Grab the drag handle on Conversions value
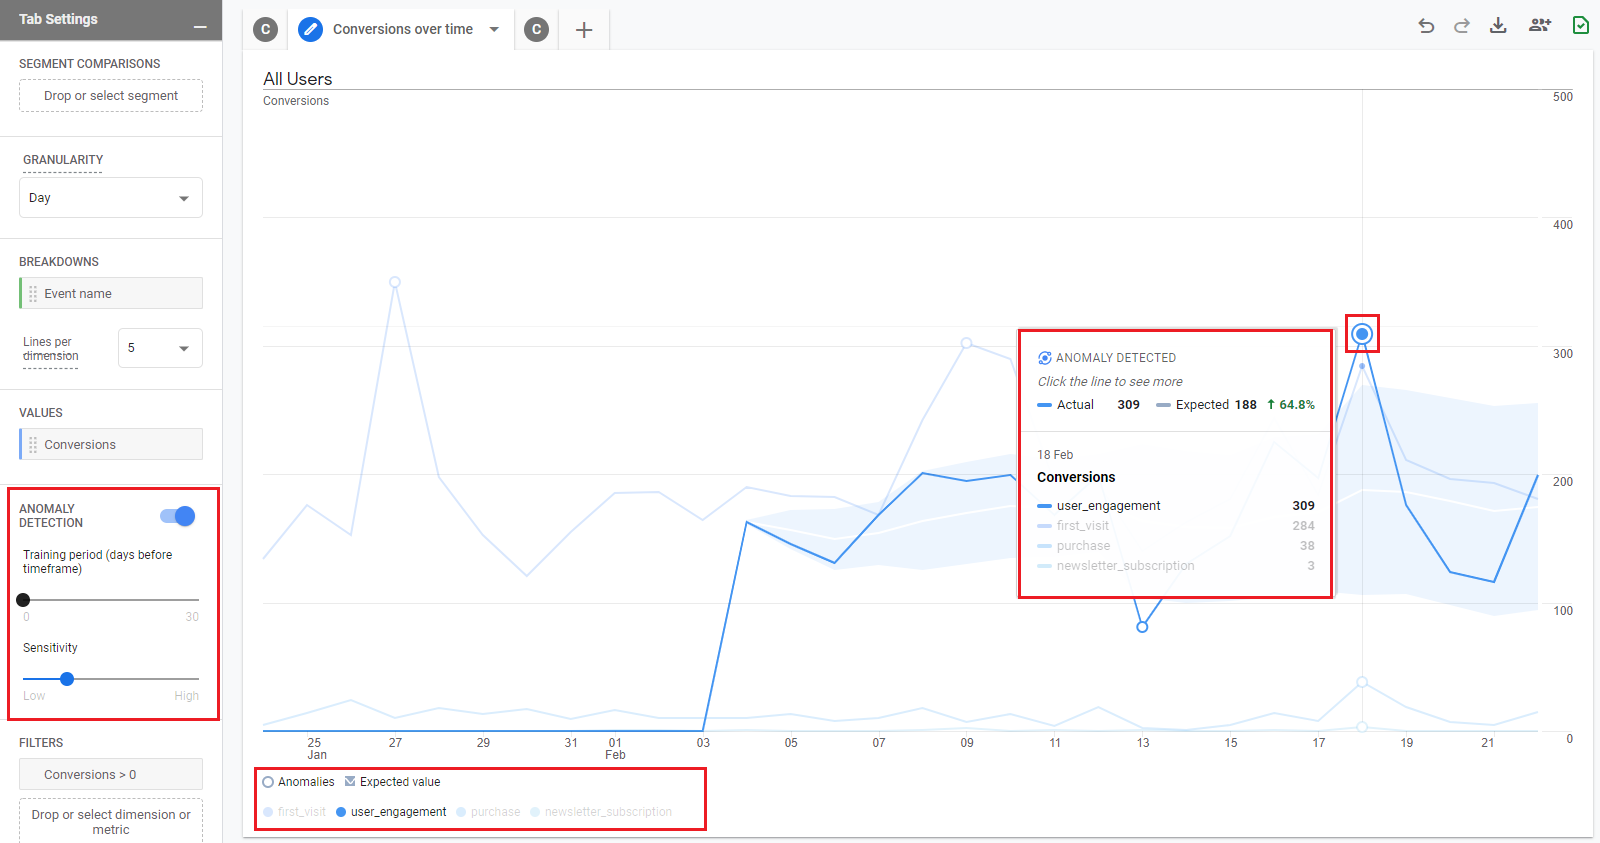 point(33,445)
